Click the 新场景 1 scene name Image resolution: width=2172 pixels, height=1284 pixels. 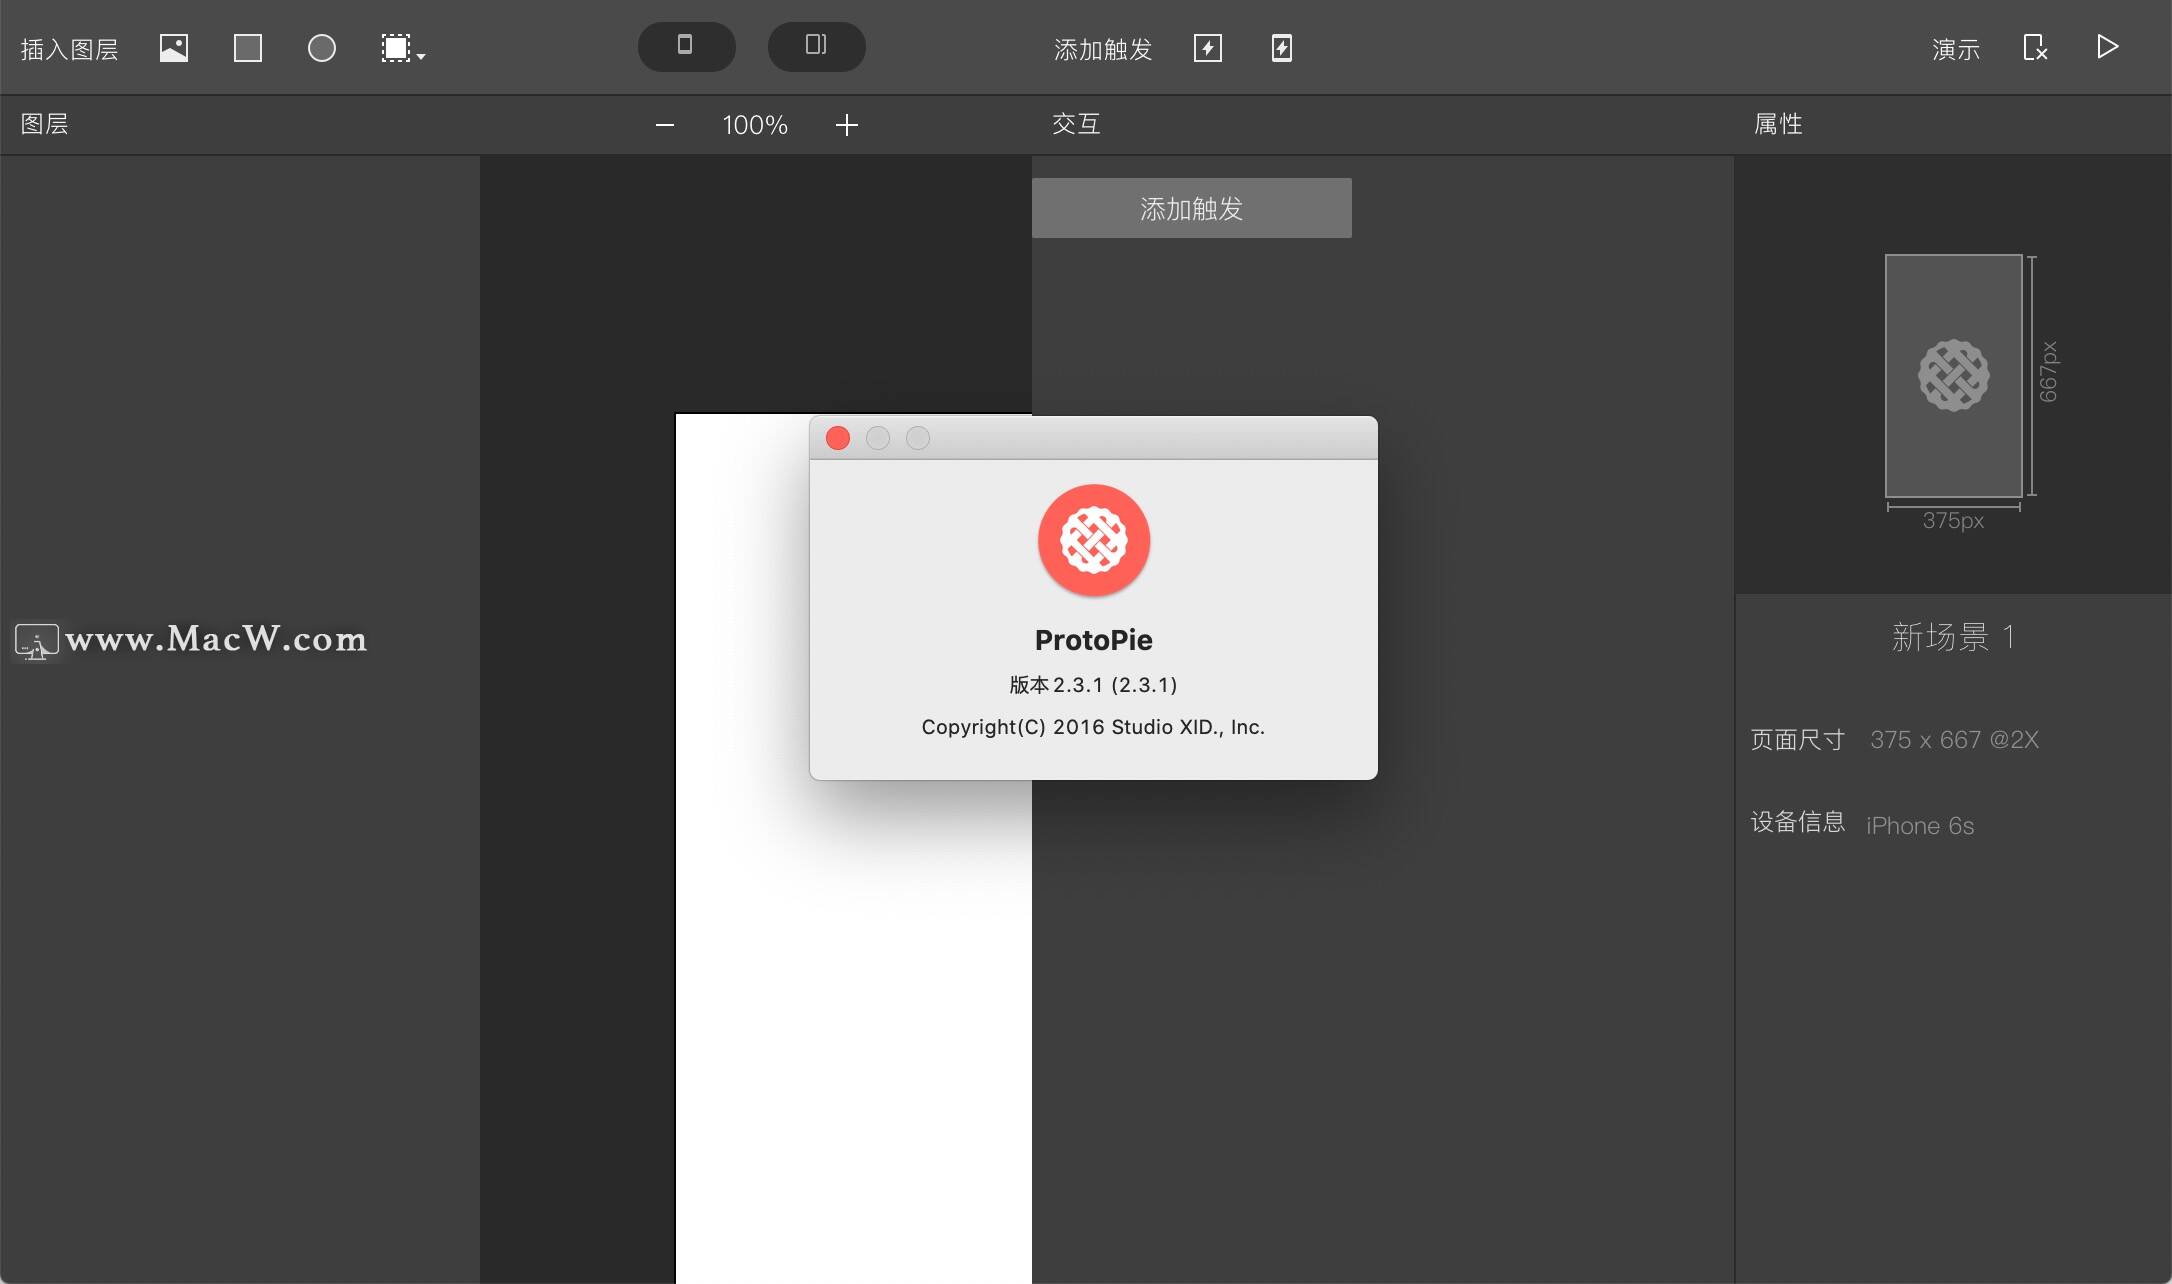[x=1953, y=637]
